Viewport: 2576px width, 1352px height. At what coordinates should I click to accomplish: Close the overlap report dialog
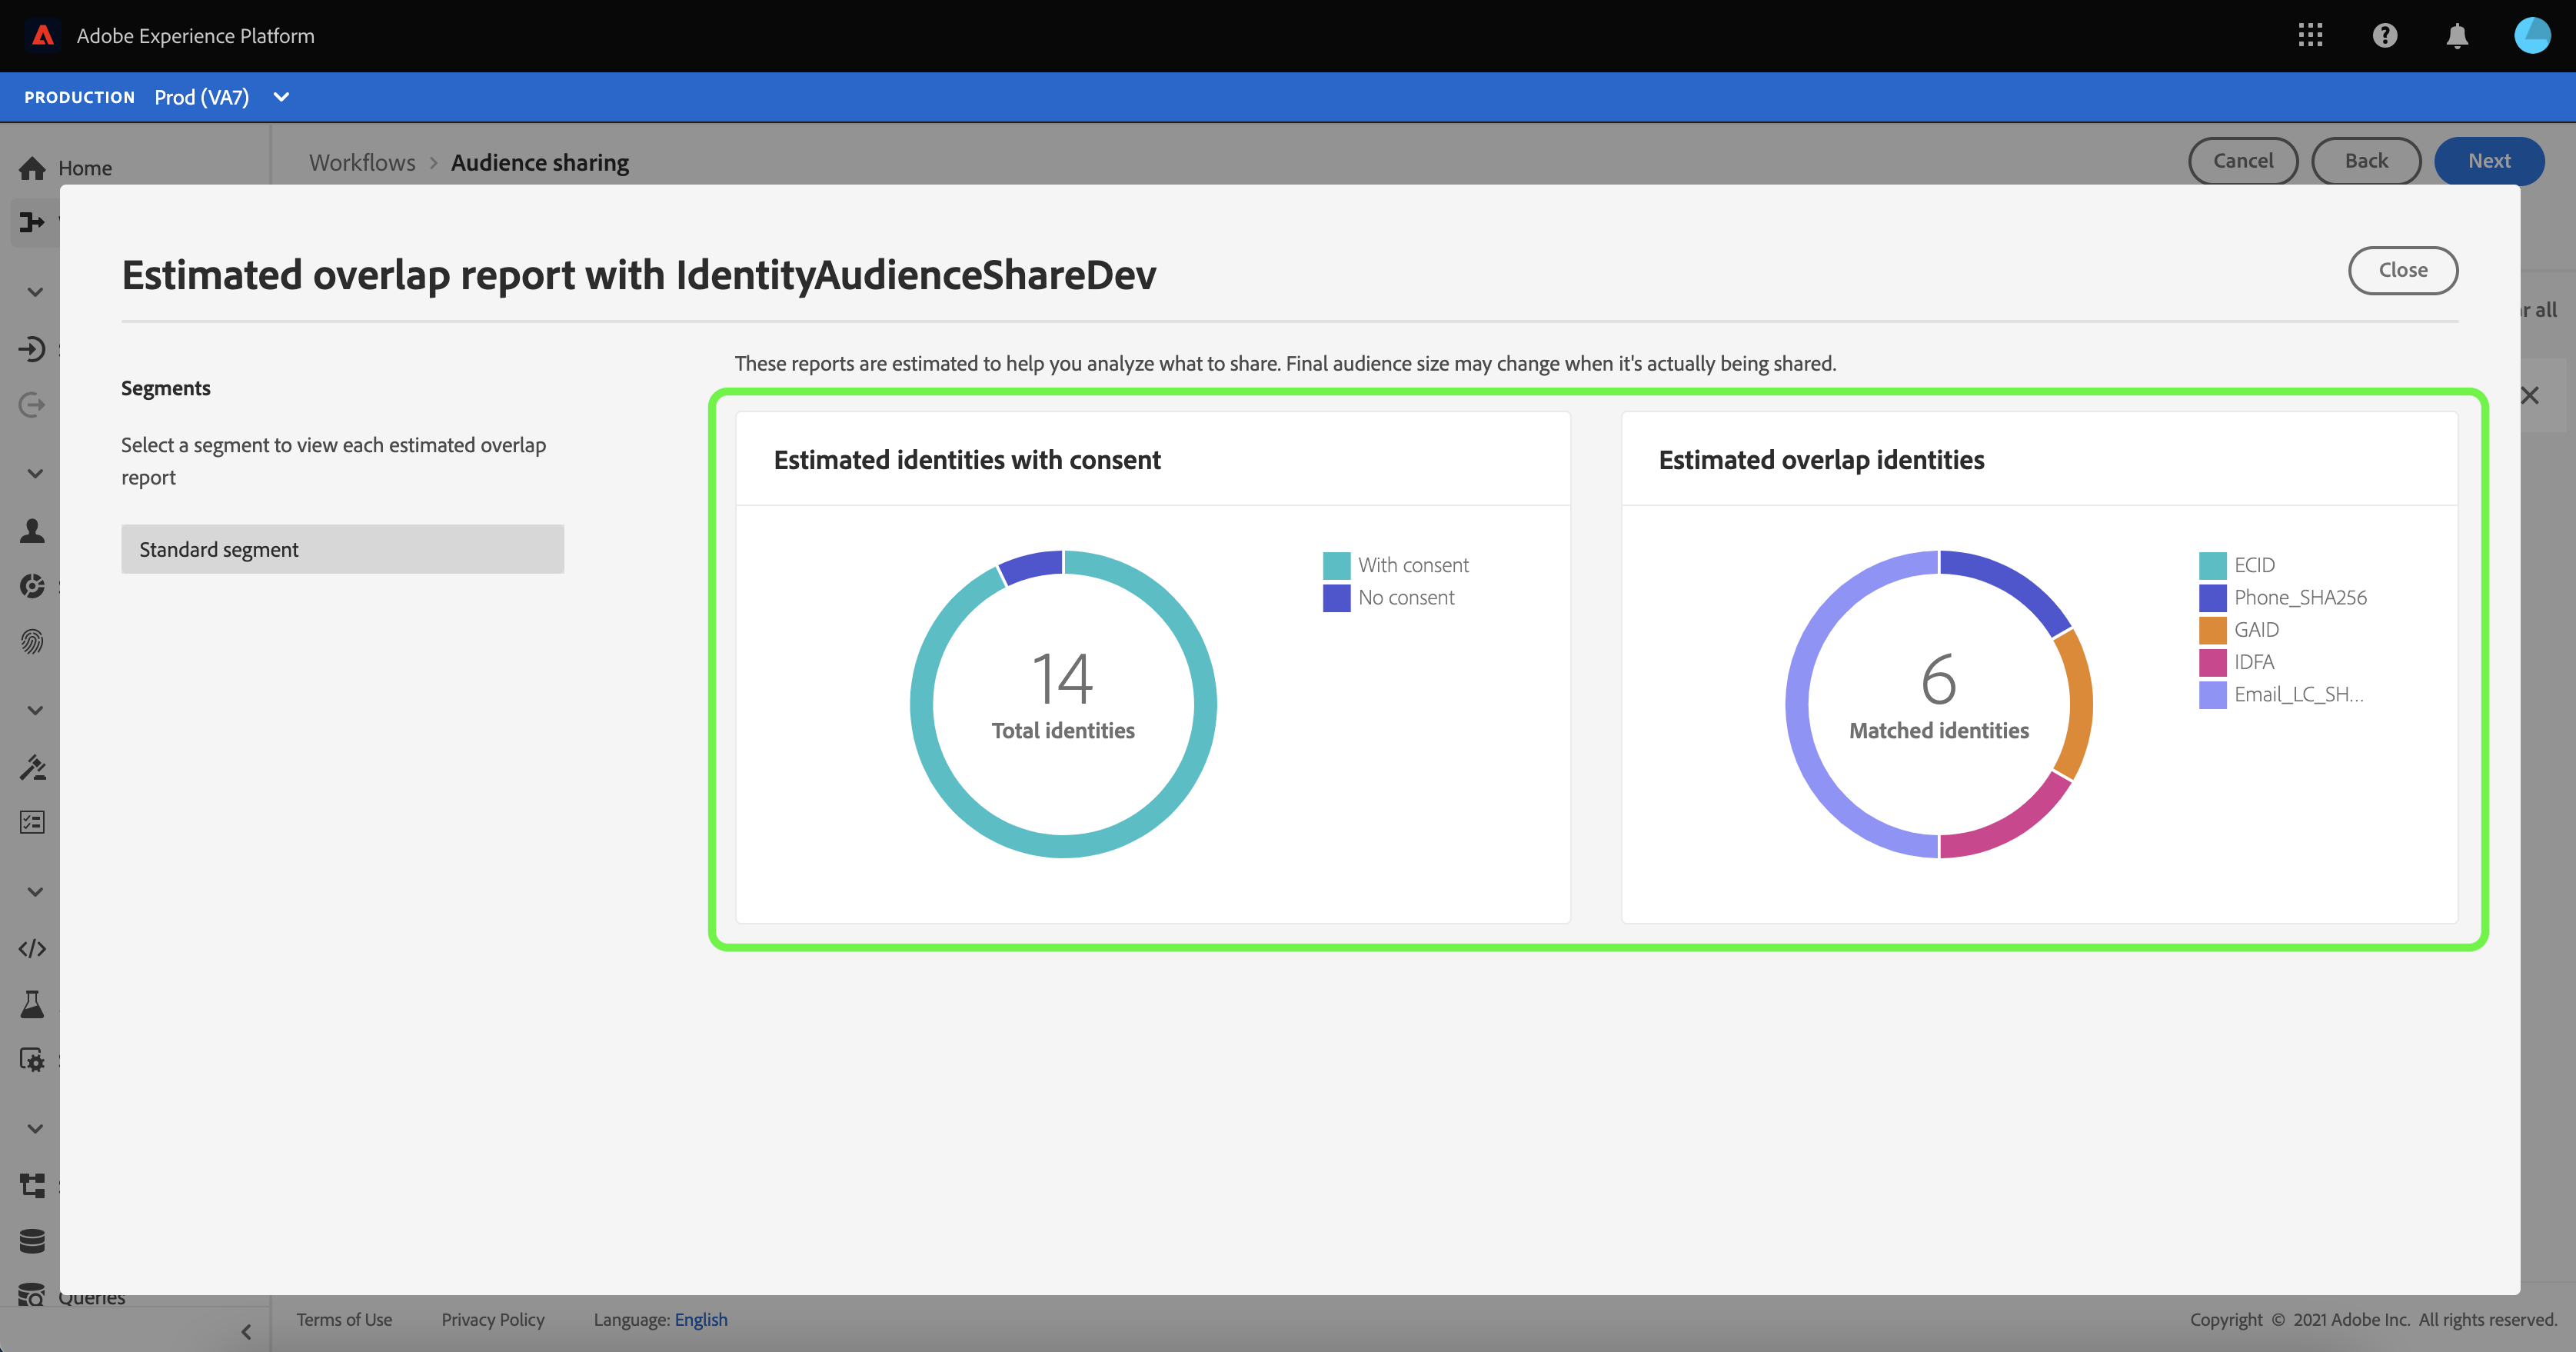click(2402, 270)
